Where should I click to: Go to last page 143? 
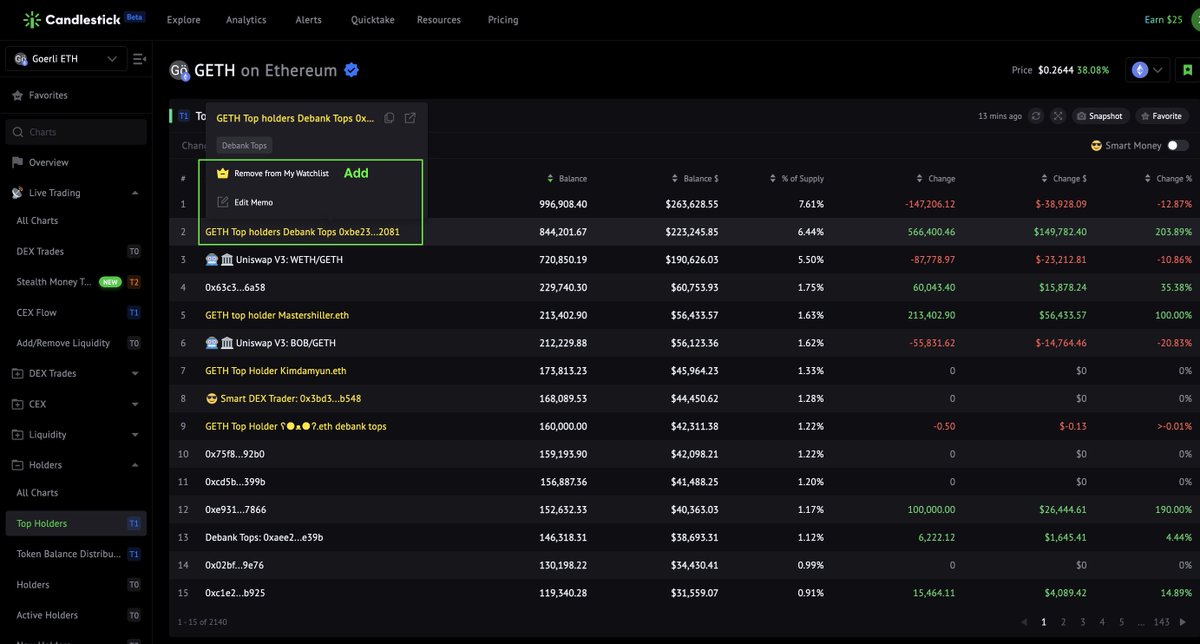(1161, 622)
